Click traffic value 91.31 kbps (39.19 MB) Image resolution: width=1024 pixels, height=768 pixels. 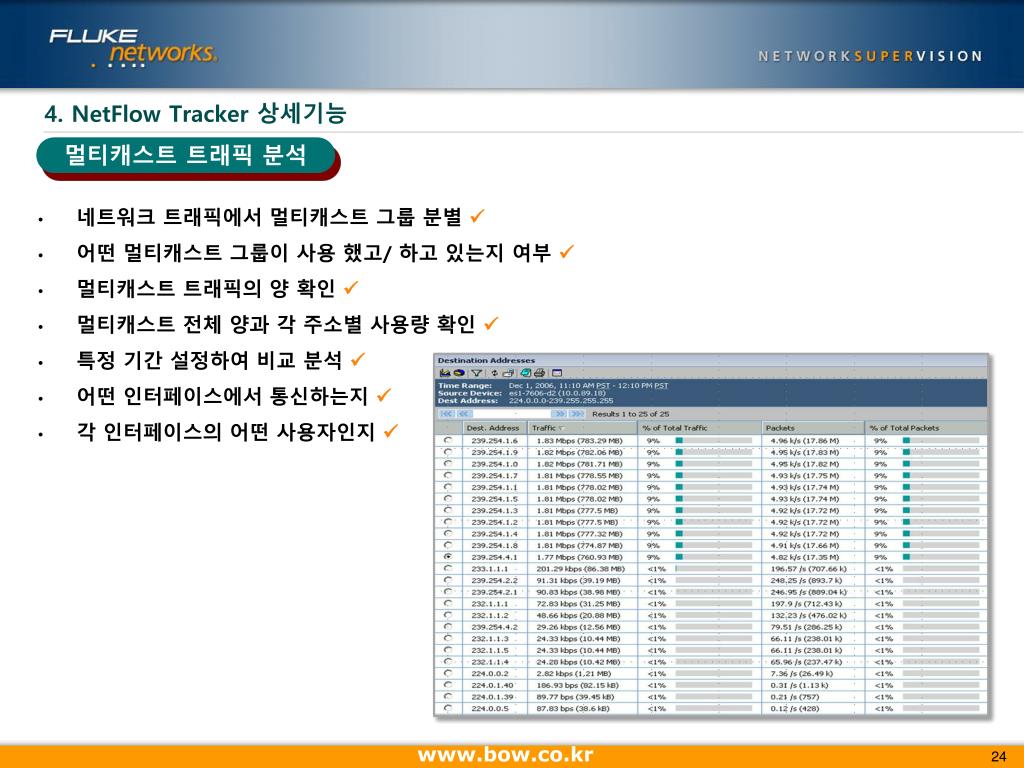[x=578, y=581]
